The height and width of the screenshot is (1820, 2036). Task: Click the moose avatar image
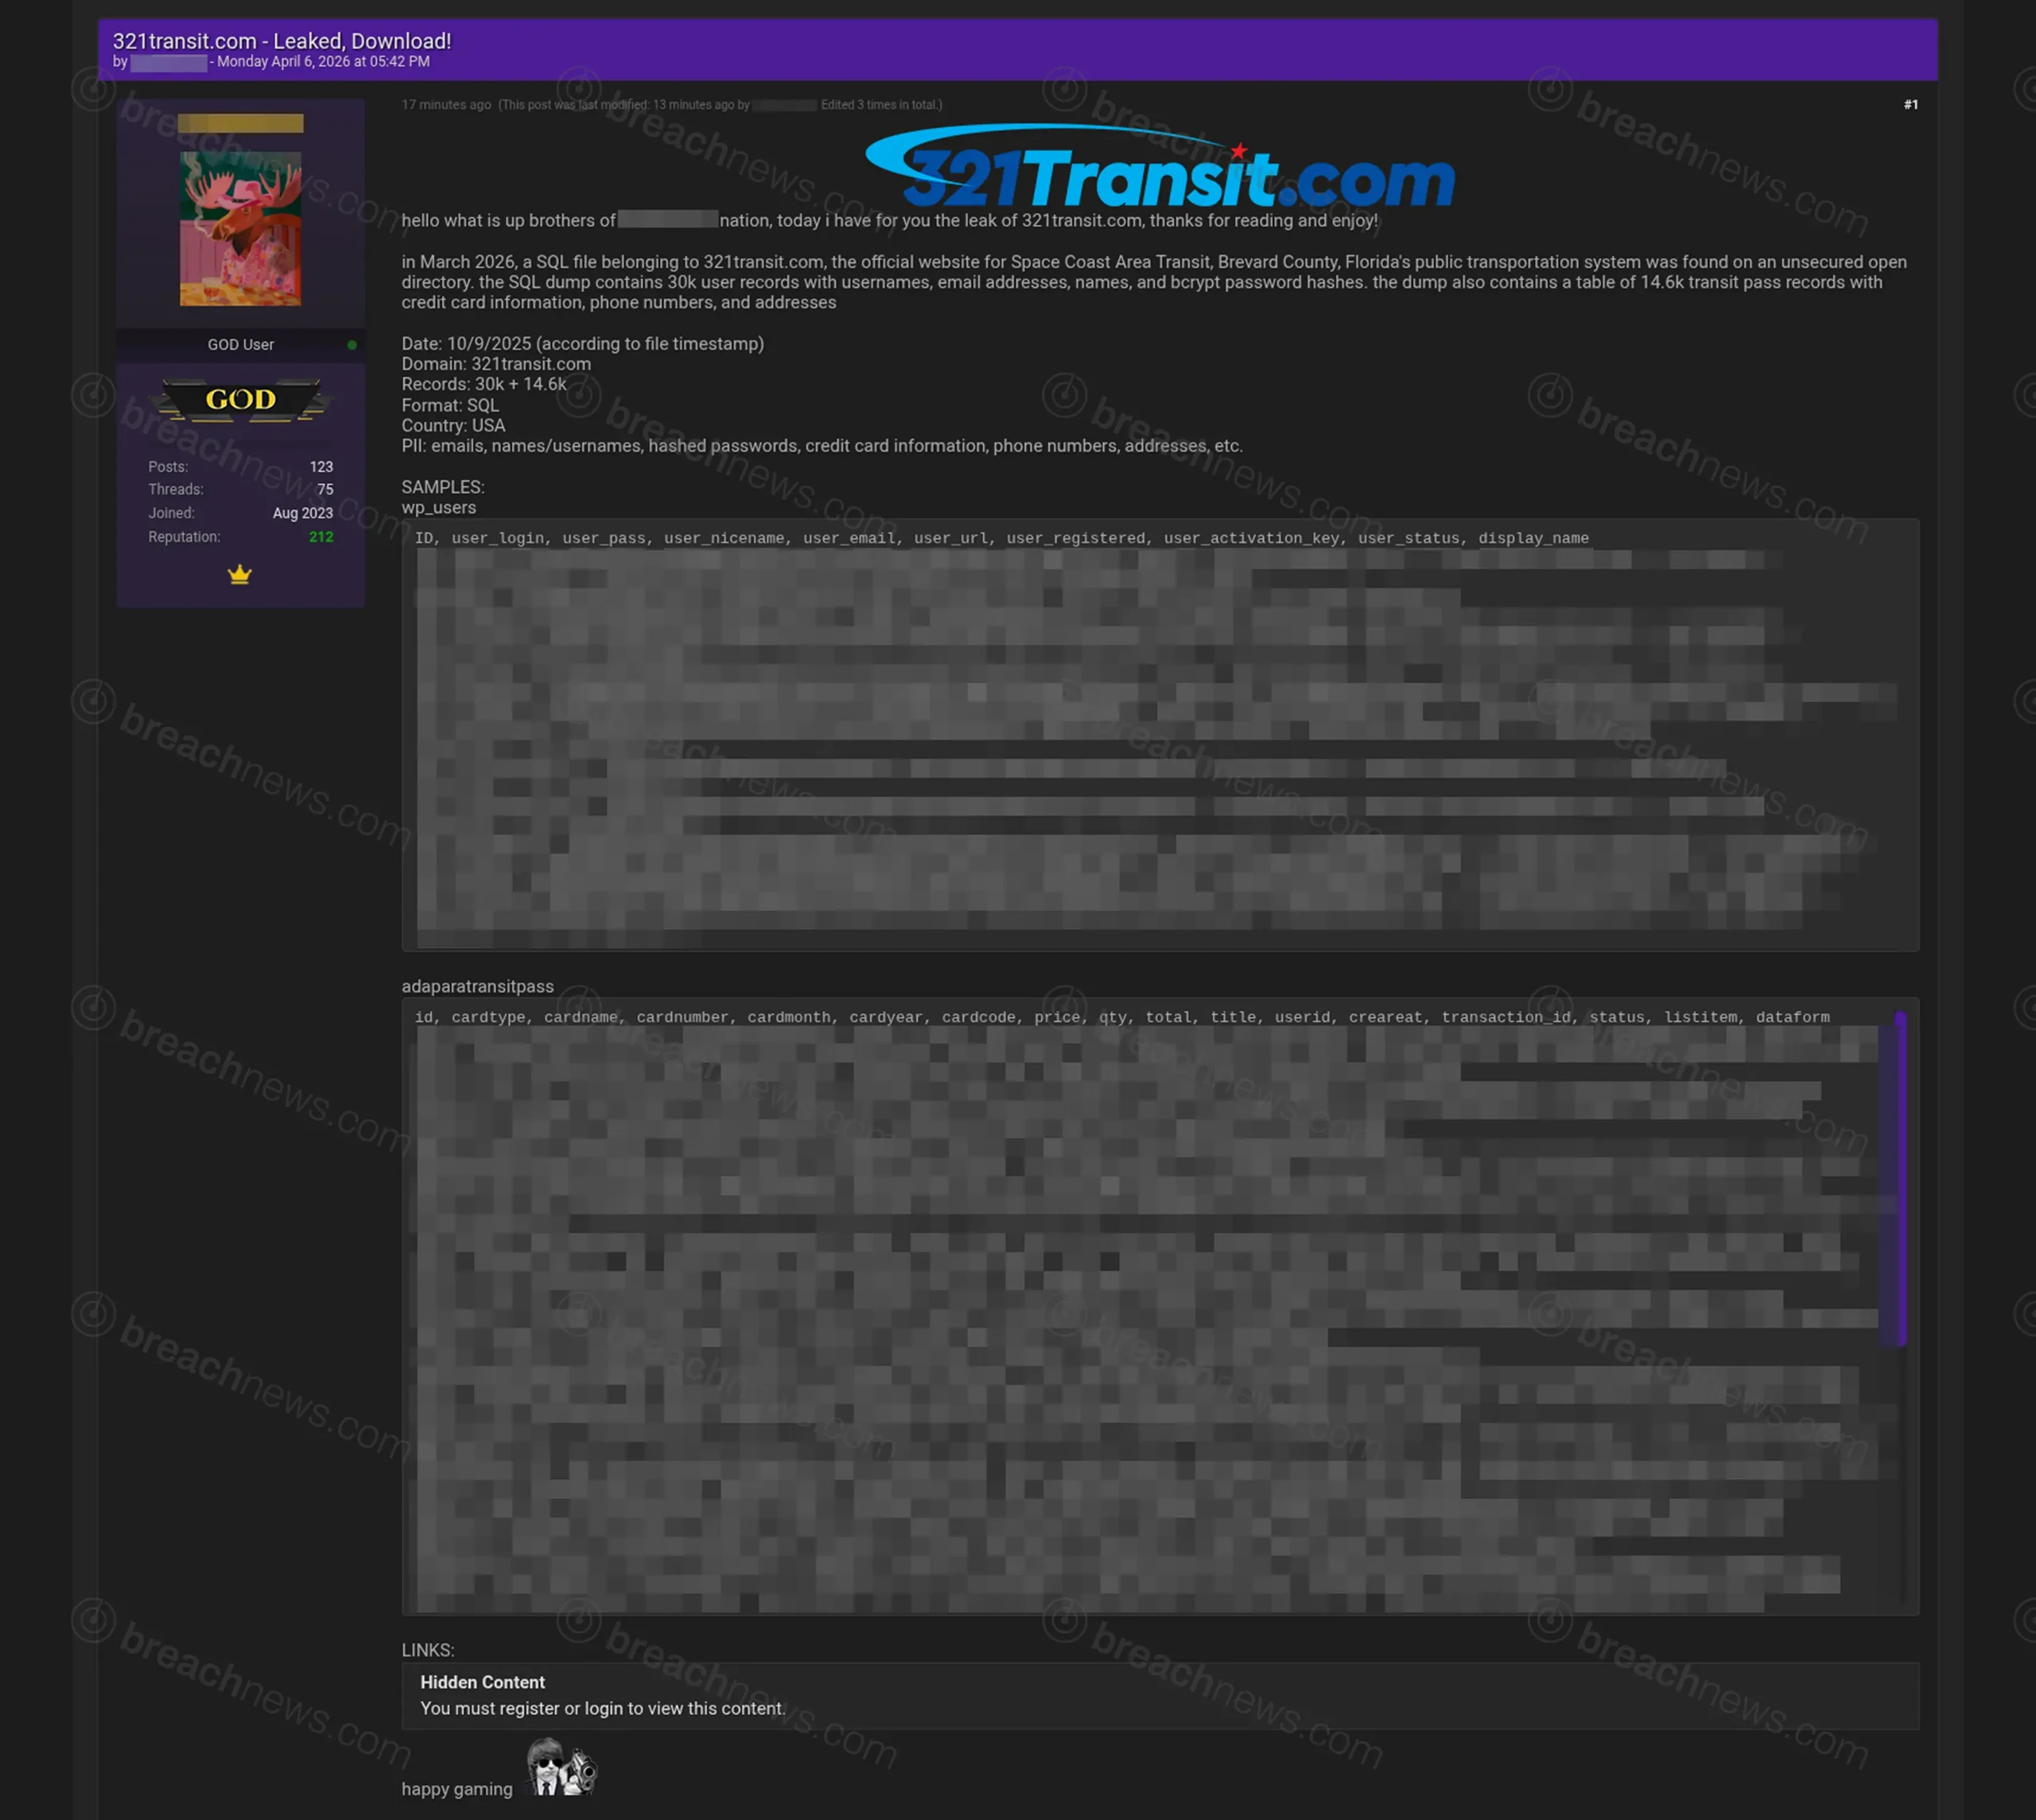[240, 229]
